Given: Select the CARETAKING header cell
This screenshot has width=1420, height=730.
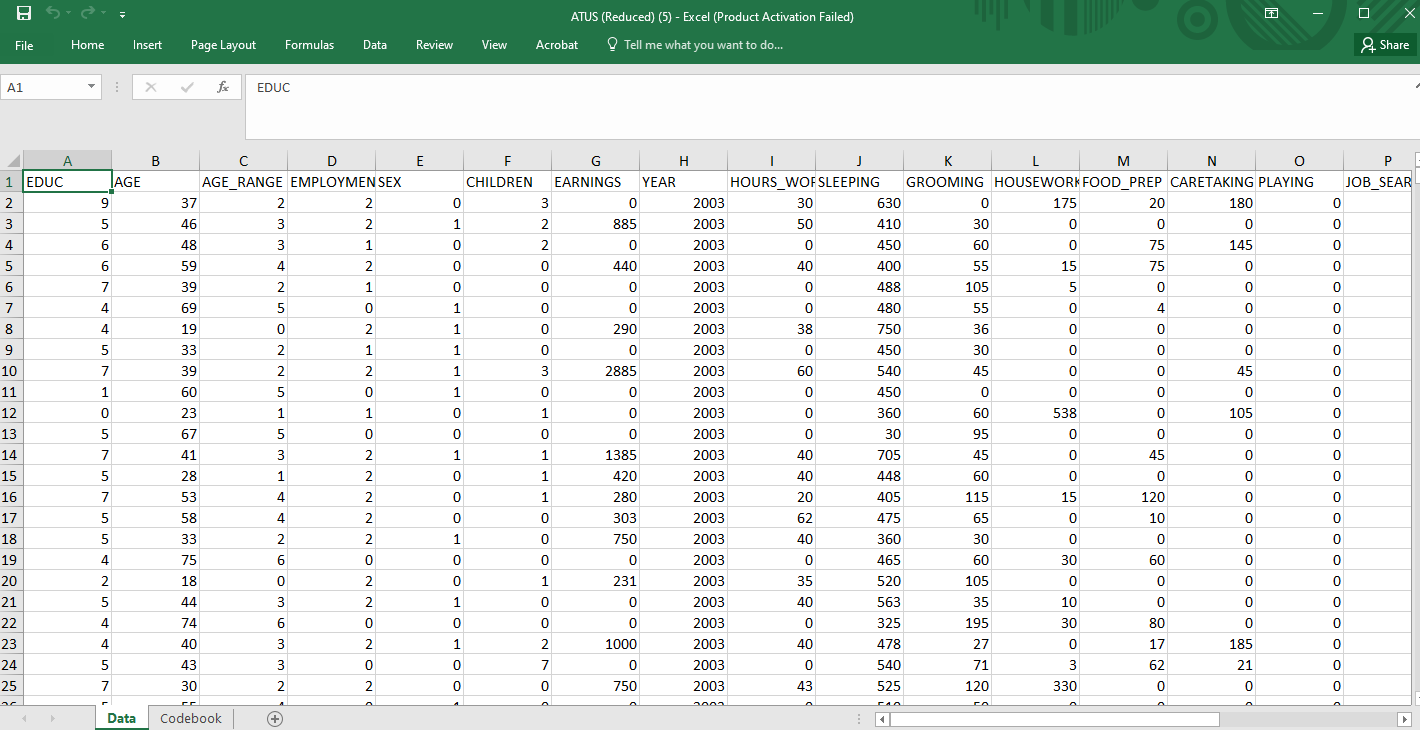Looking at the screenshot, I should point(1211,182).
